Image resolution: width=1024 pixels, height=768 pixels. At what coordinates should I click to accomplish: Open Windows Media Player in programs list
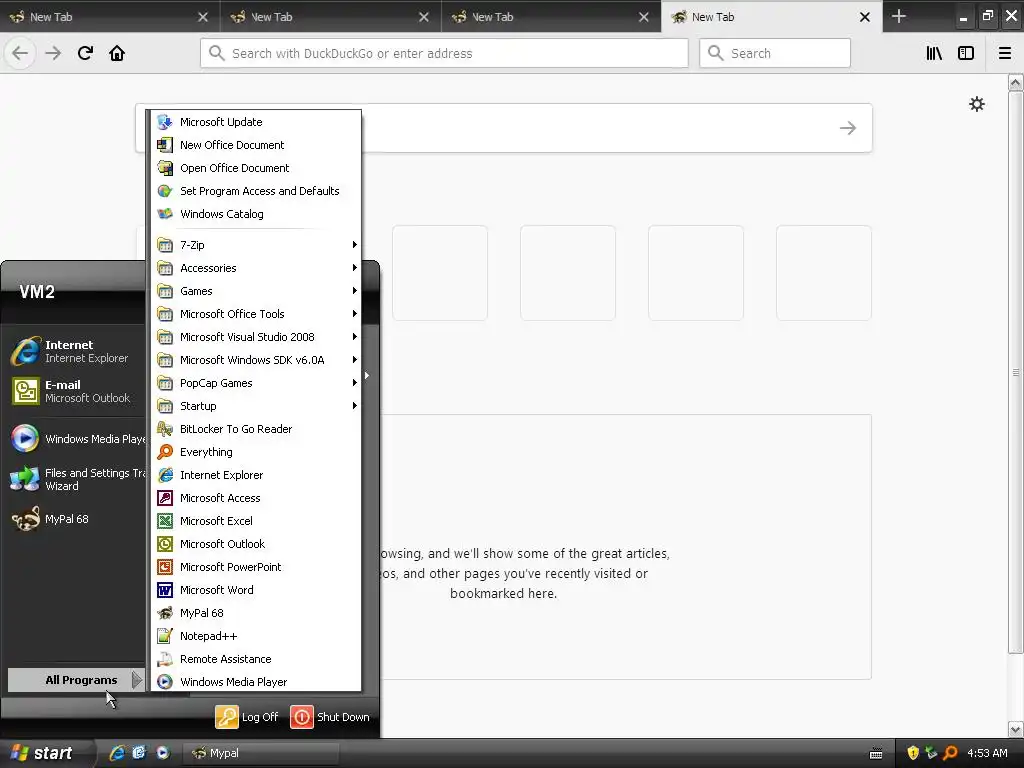click(x=256, y=682)
